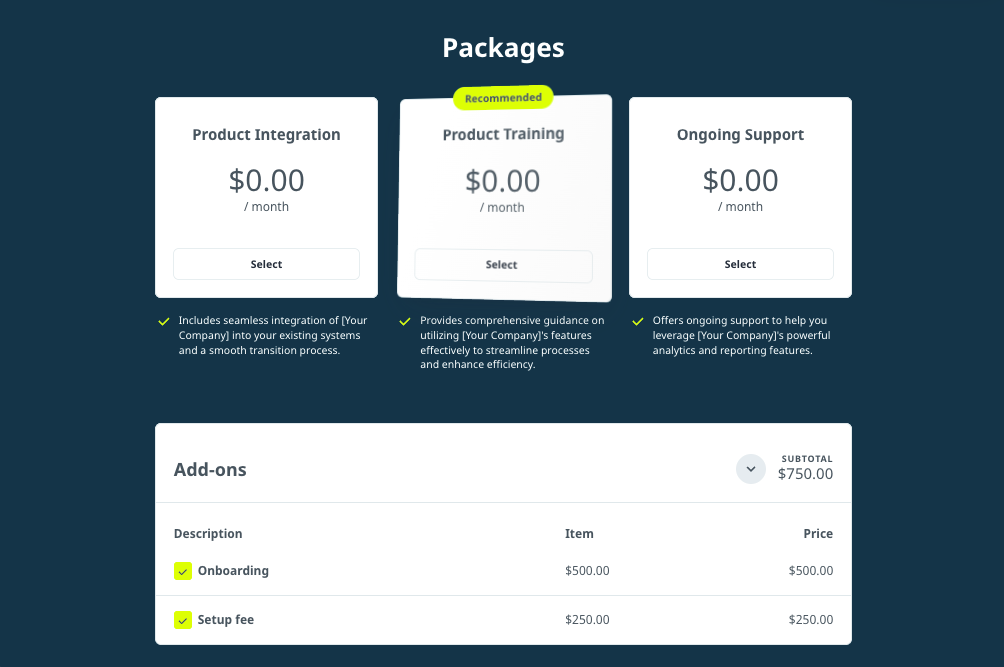Click the Packages heading
The height and width of the screenshot is (667, 1004).
tap(503, 48)
